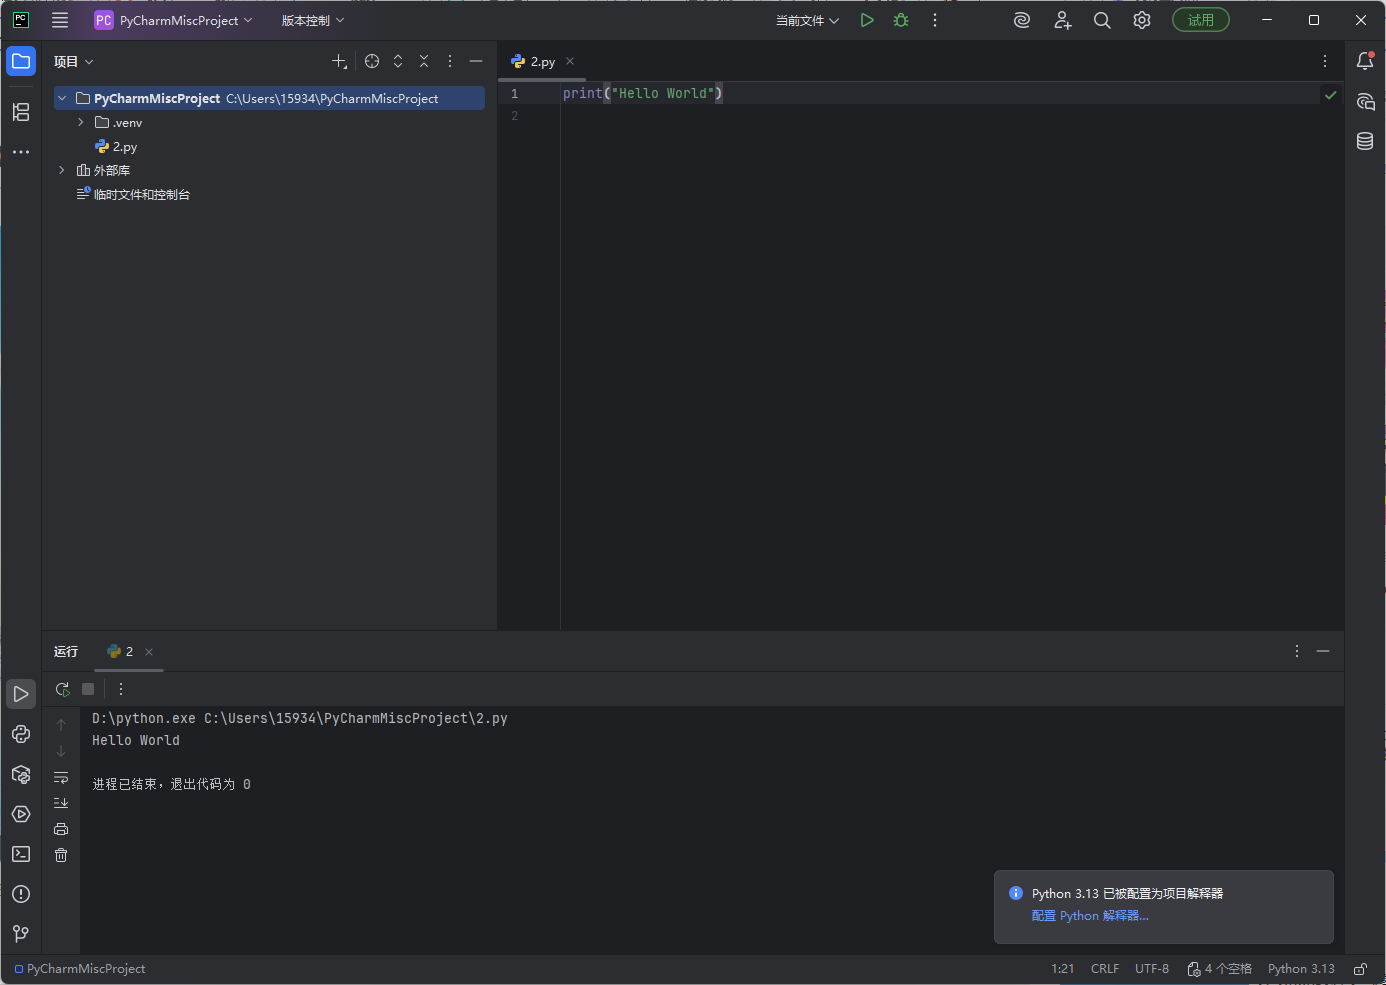Run the current file with the green play icon
This screenshot has height=985, width=1386.
(x=866, y=19)
